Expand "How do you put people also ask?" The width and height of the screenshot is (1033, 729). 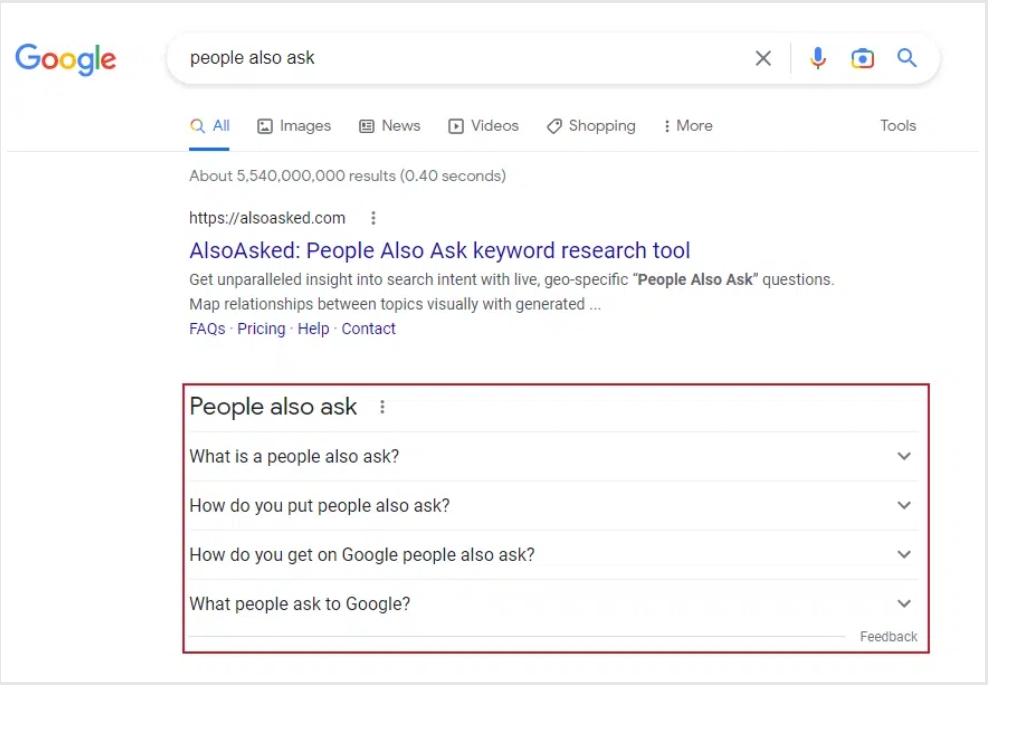click(x=904, y=506)
